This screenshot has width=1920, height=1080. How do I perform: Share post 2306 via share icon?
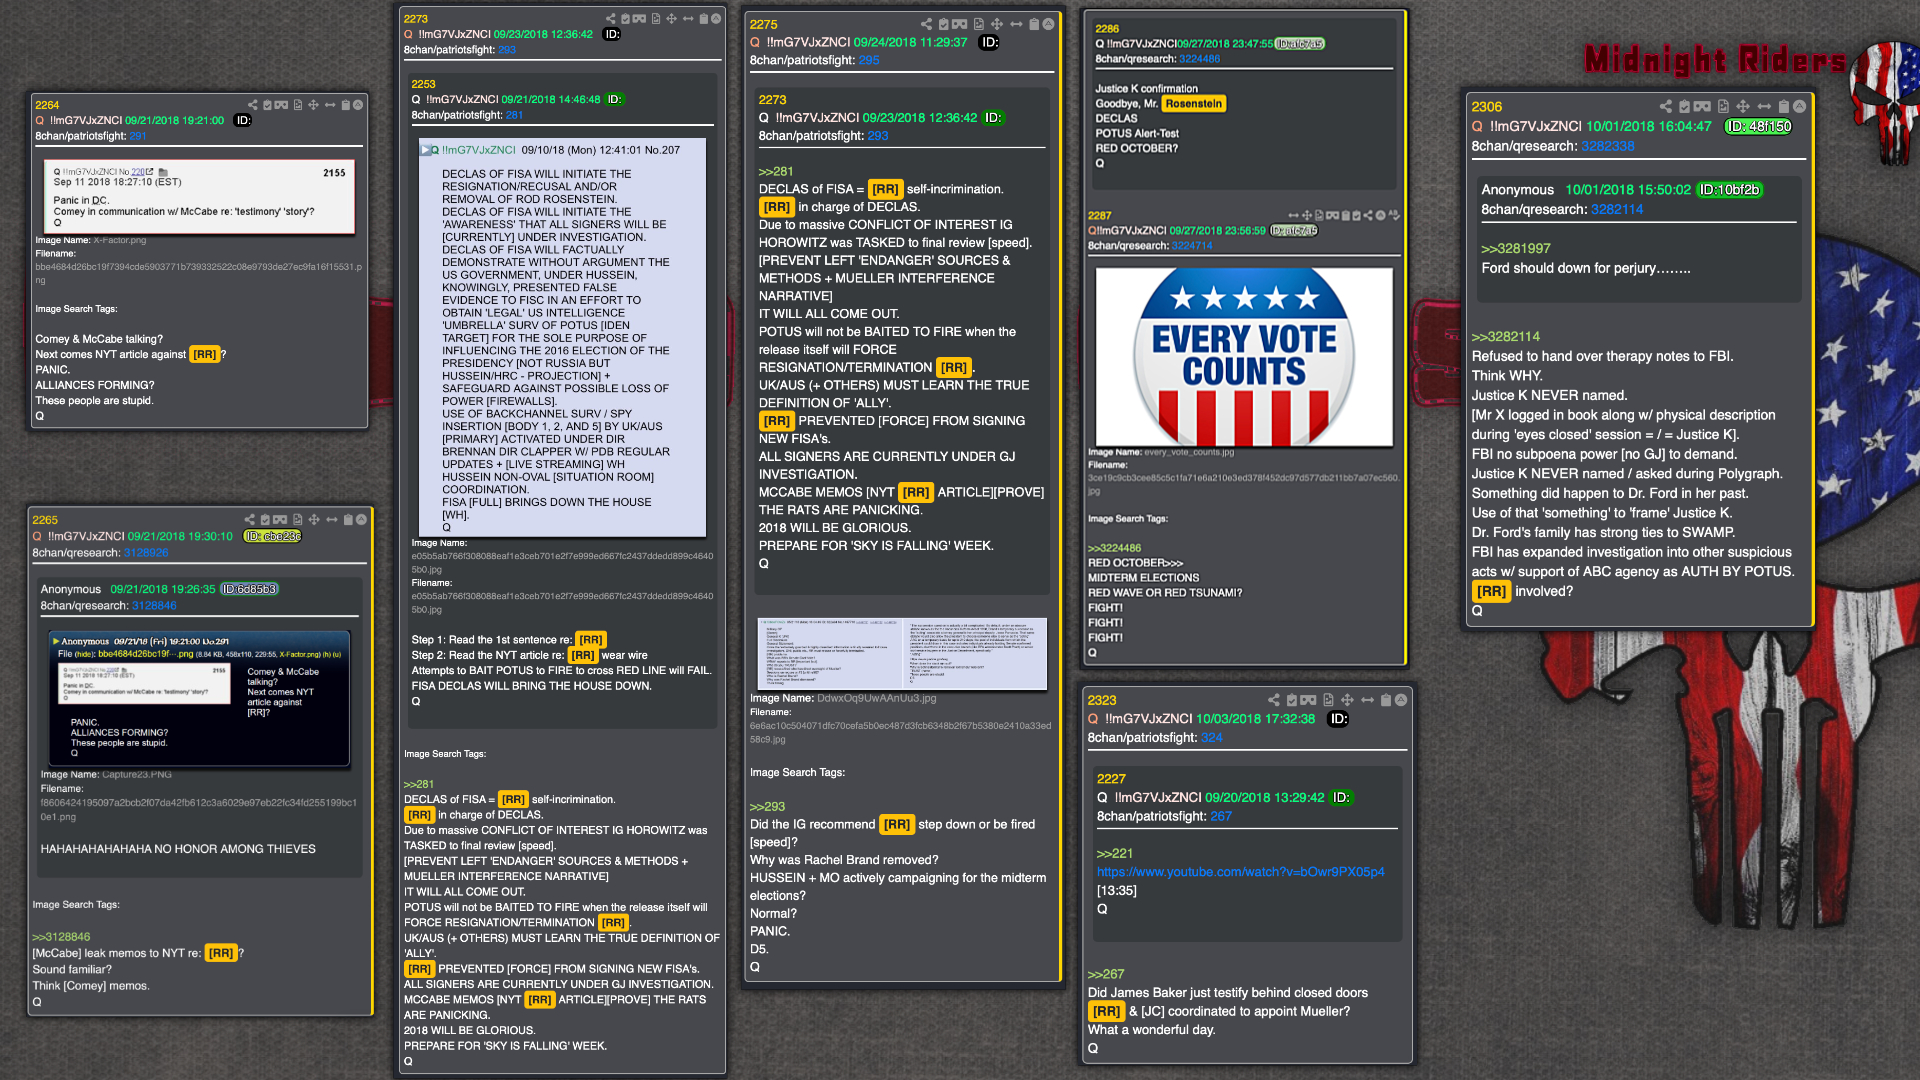click(x=1666, y=106)
